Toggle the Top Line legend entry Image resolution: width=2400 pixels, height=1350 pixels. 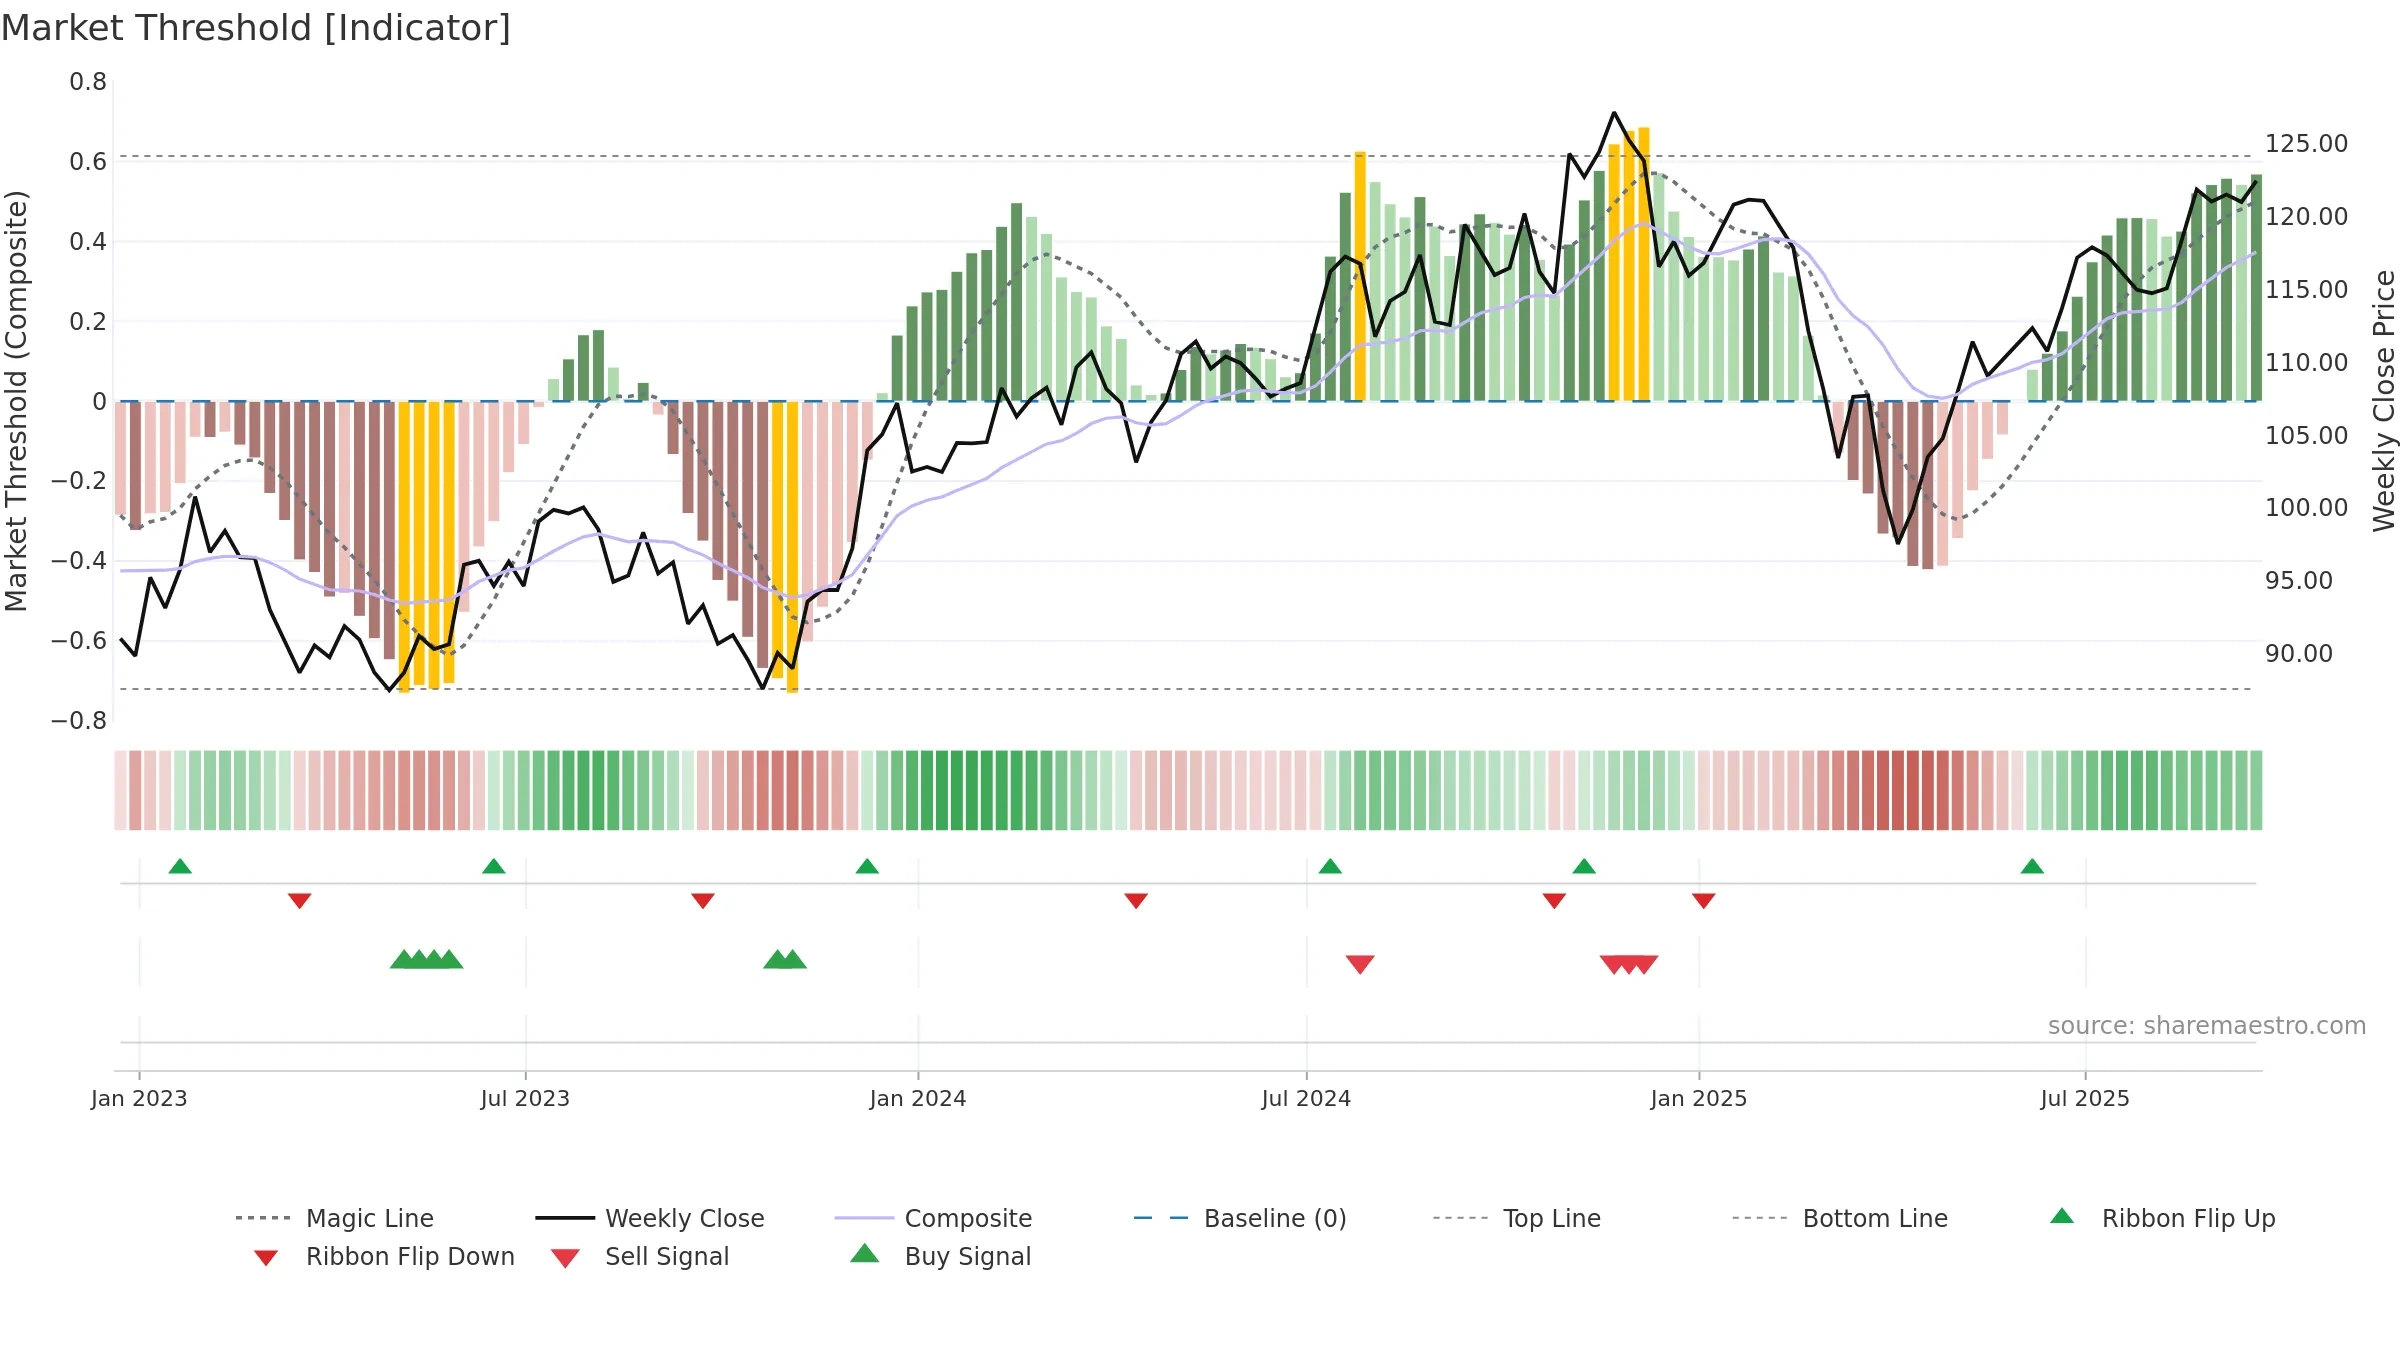point(1517,1218)
